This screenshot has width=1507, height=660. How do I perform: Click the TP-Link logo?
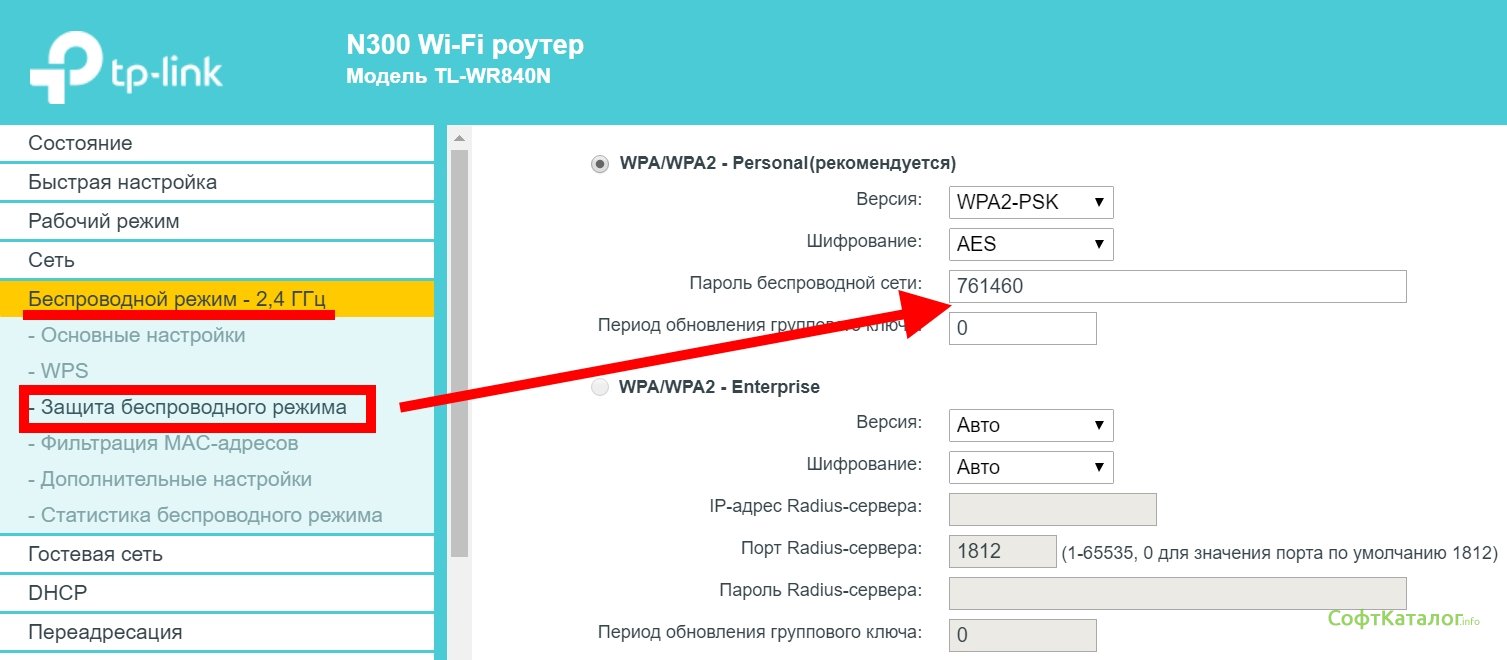pyautogui.click(x=127, y=68)
